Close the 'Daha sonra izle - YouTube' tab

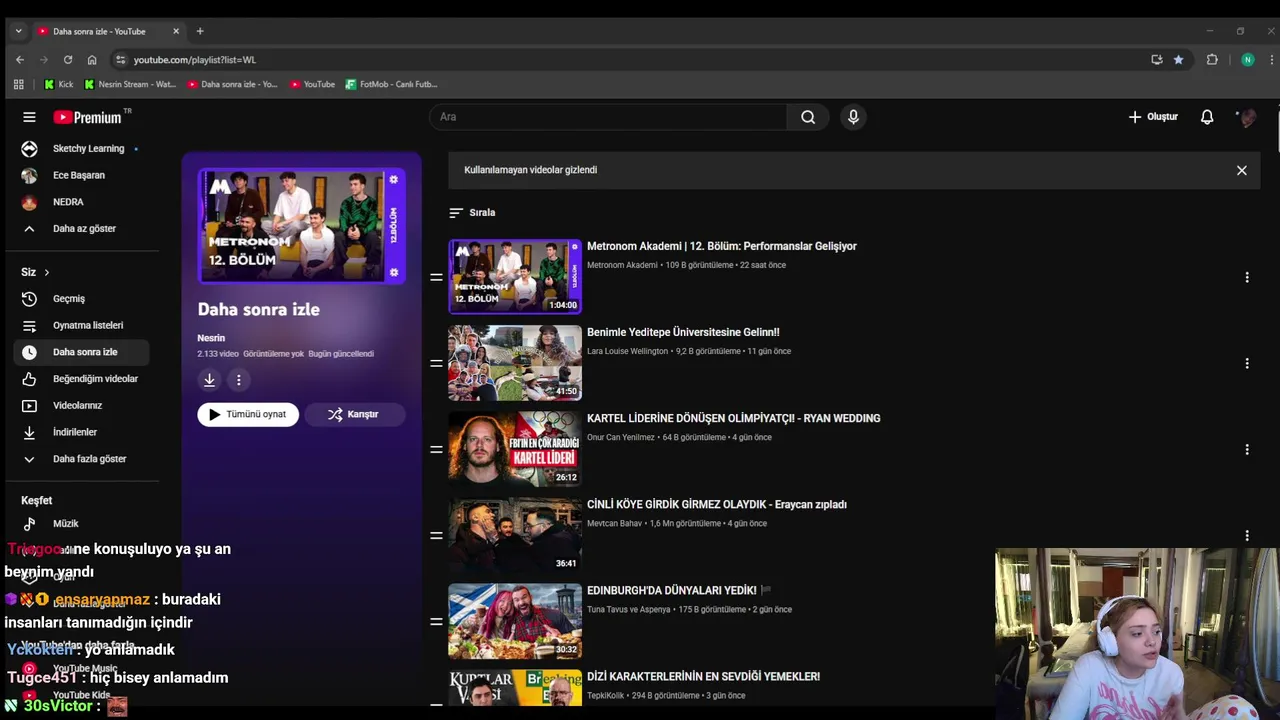pyautogui.click(x=176, y=31)
